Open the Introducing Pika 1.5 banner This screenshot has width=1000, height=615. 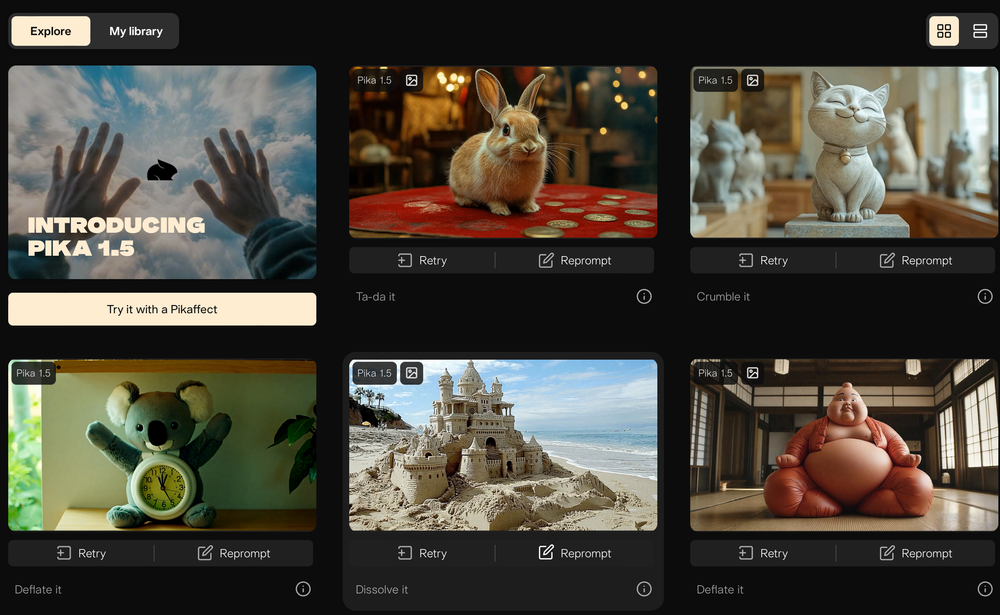tap(162, 172)
